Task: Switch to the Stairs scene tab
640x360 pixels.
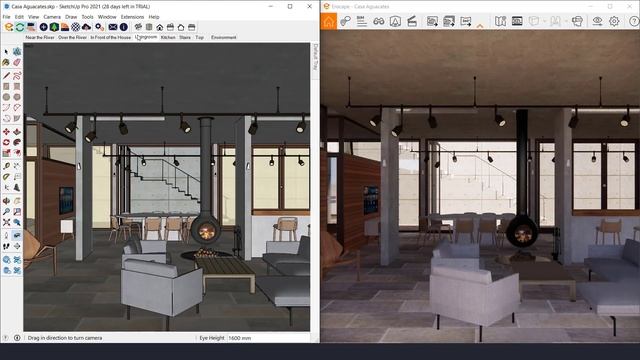Action: click(x=185, y=37)
